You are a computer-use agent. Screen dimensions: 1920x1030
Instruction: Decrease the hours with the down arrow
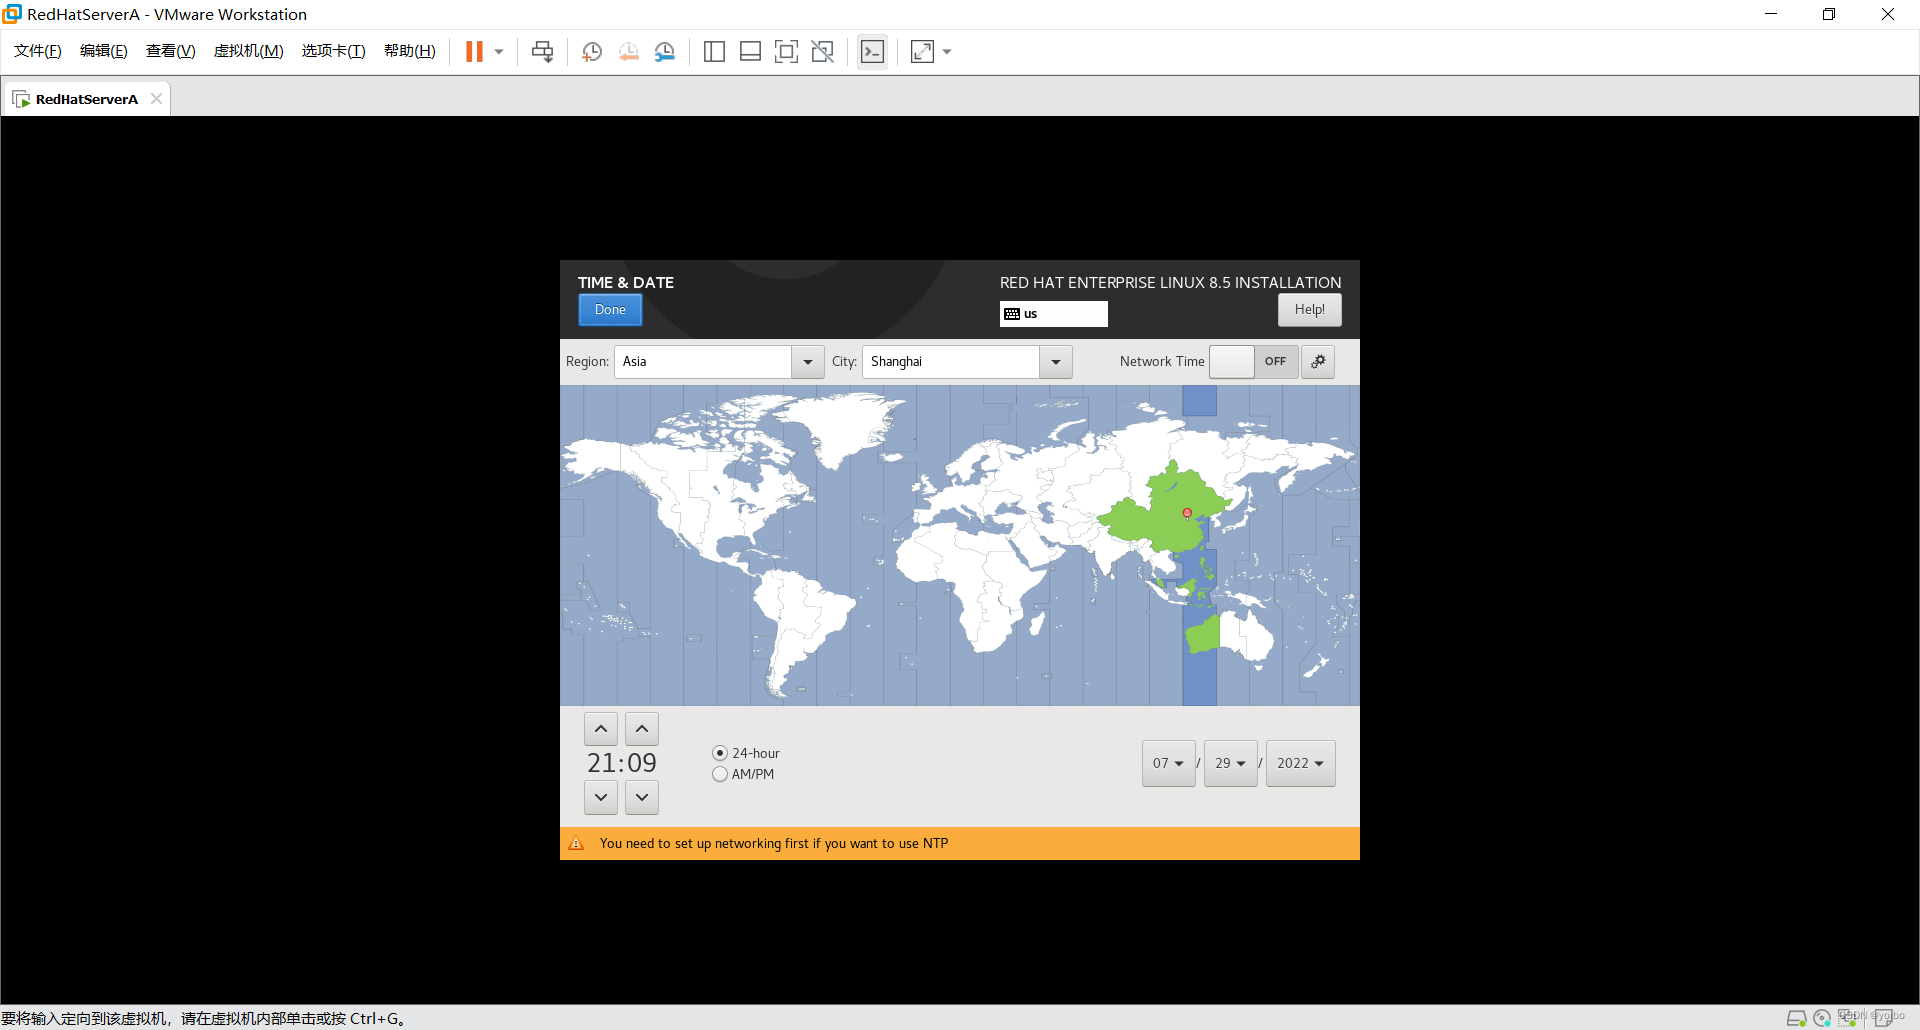[601, 797]
